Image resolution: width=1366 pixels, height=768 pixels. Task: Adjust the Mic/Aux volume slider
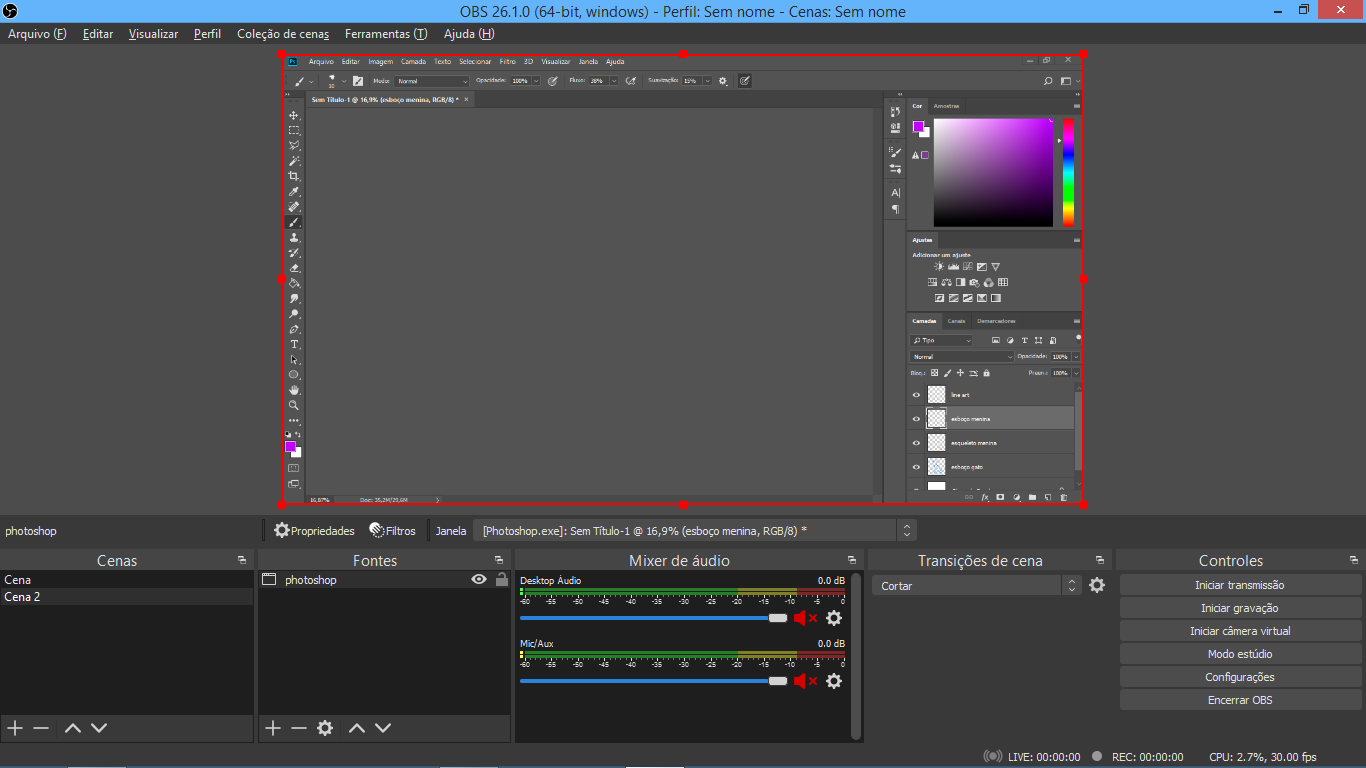654,681
